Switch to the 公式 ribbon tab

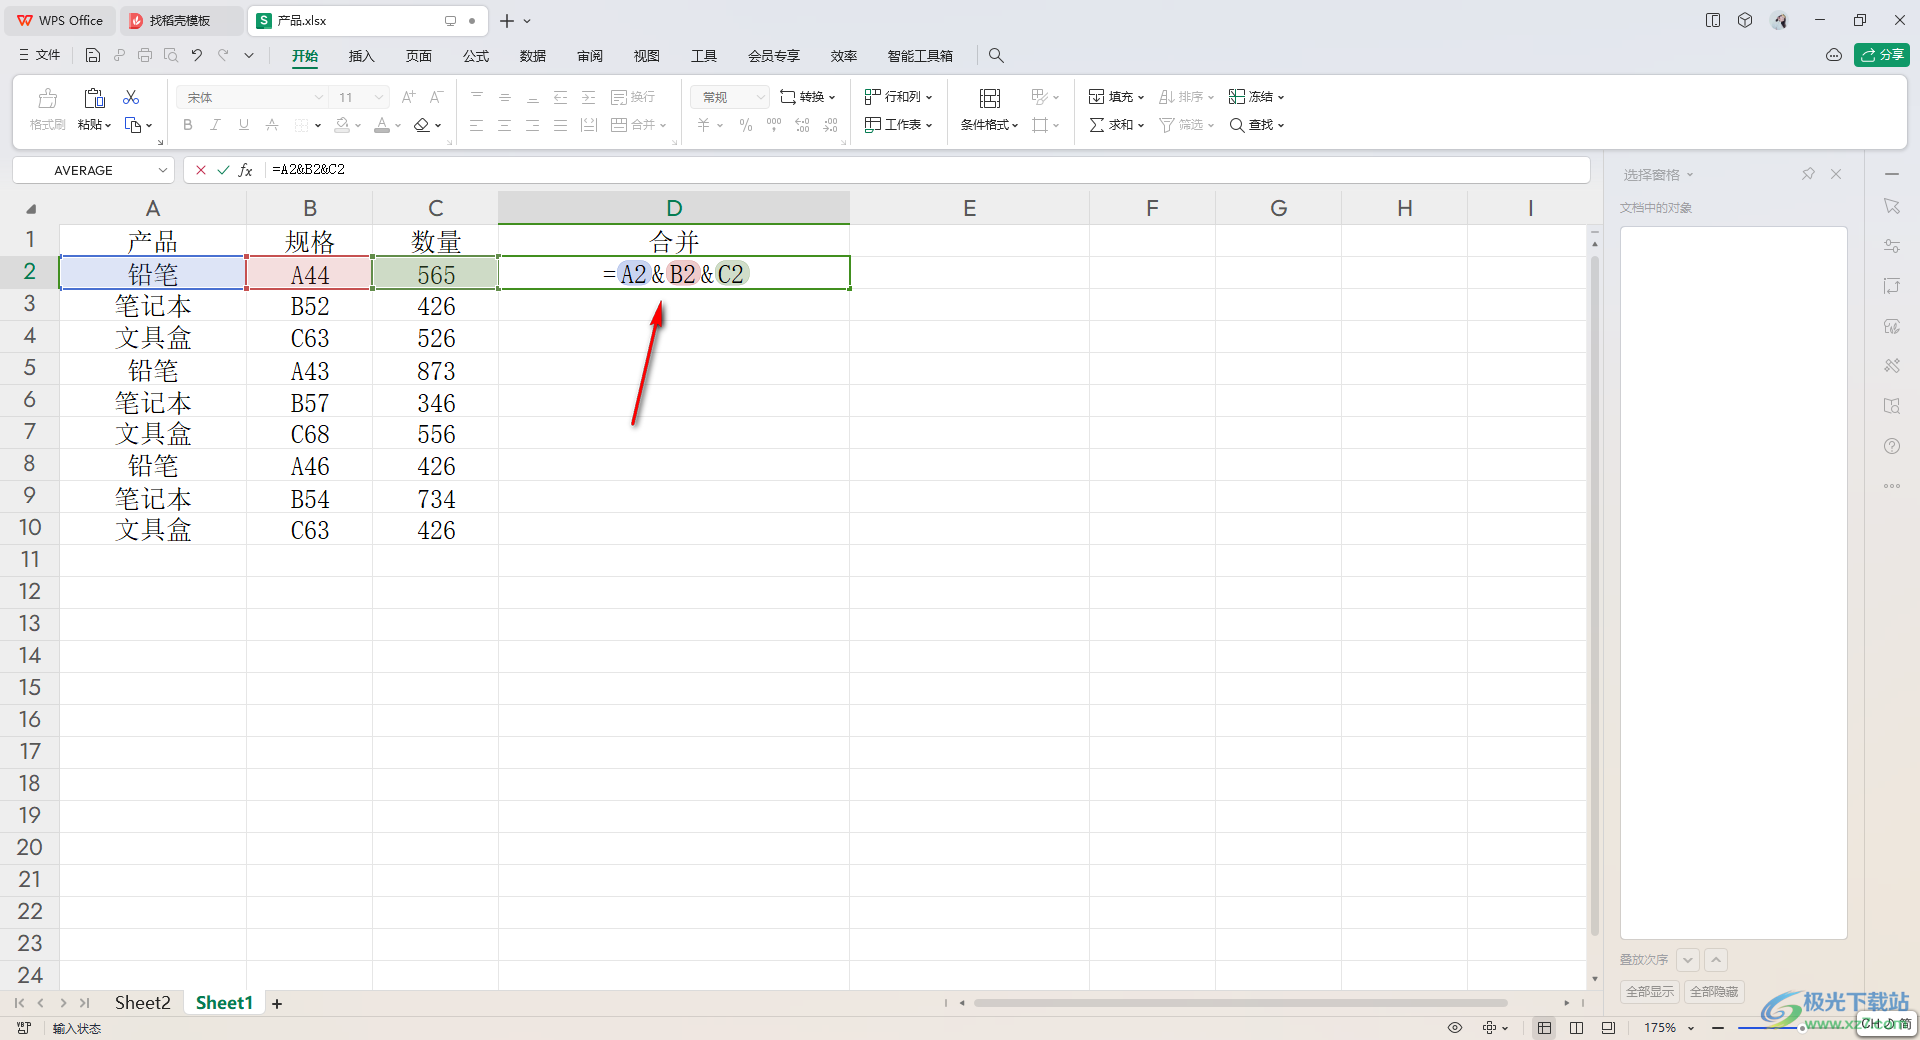click(476, 56)
